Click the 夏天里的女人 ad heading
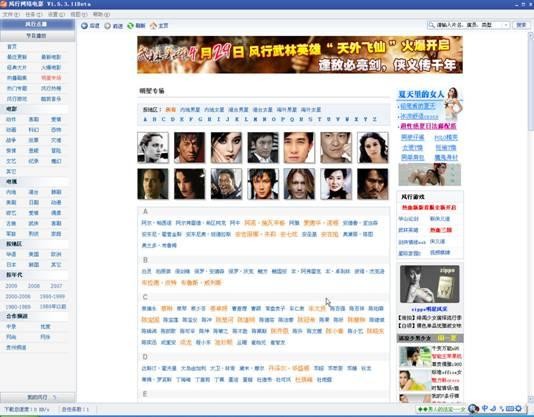 coord(421,94)
